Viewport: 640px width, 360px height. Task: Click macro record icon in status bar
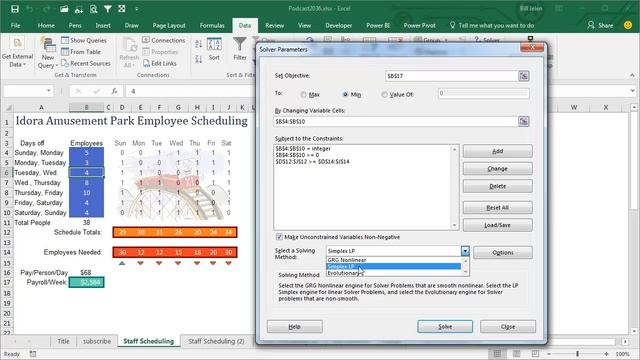coord(33,354)
